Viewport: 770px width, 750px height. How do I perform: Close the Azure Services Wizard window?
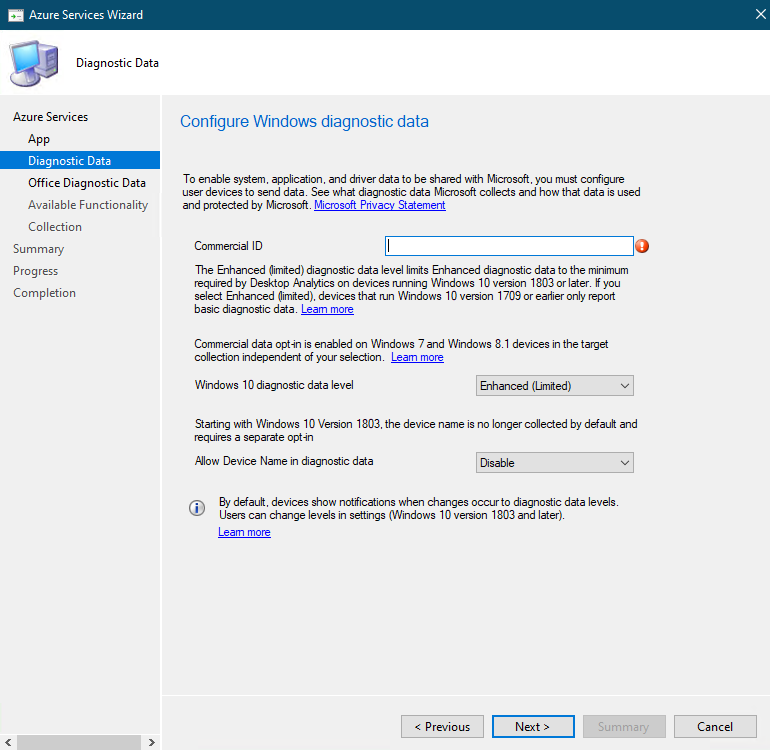tap(760, 14)
